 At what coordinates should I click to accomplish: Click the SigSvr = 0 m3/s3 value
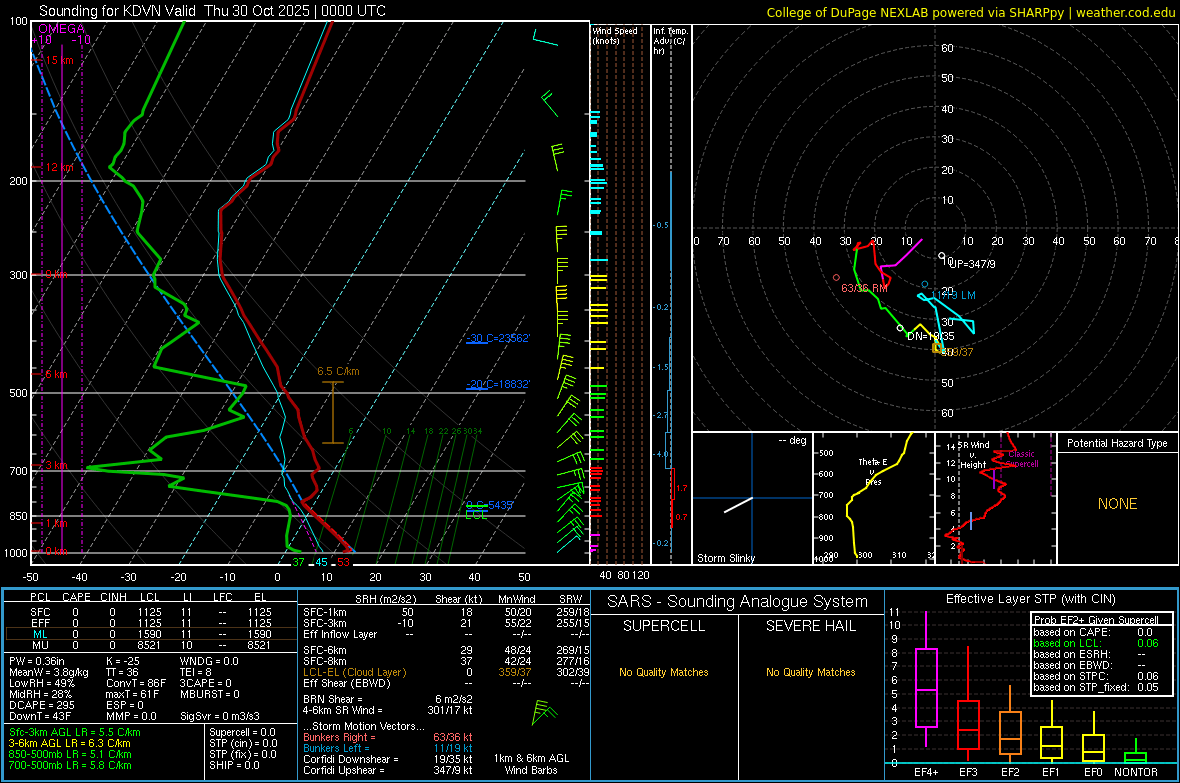(220, 716)
